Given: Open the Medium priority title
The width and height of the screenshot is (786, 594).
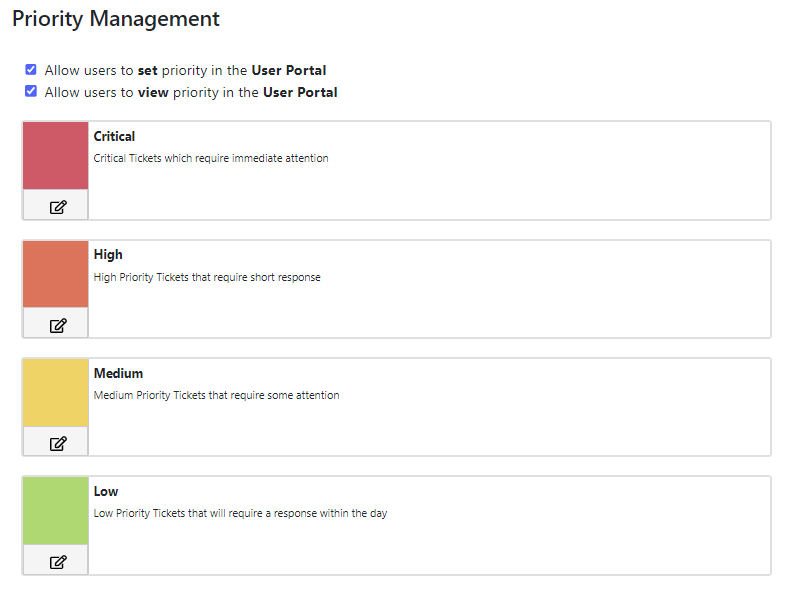Looking at the screenshot, I should (x=118, y=373).
